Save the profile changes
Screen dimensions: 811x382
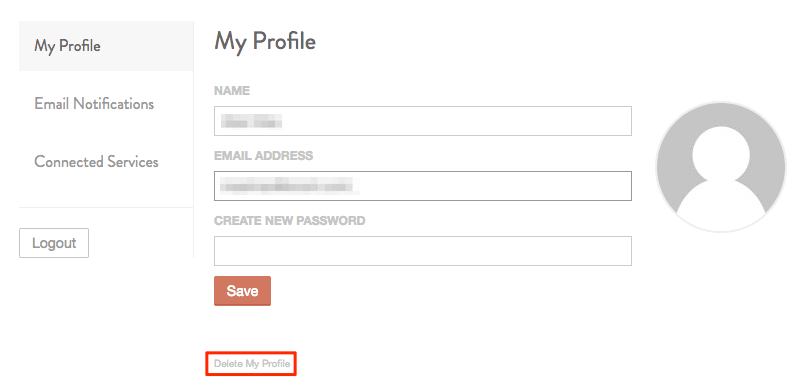click(242, 291)
